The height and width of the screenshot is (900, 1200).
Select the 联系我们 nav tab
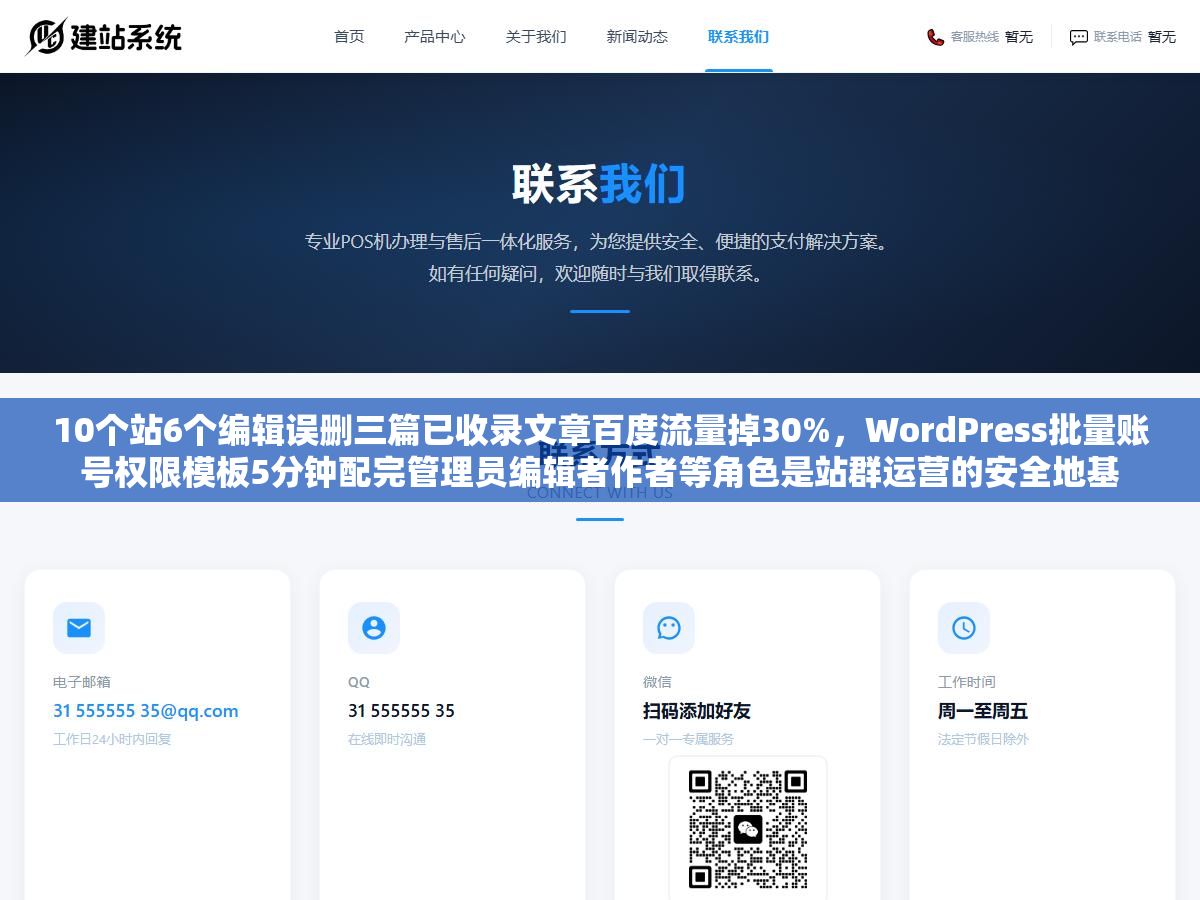738,36
